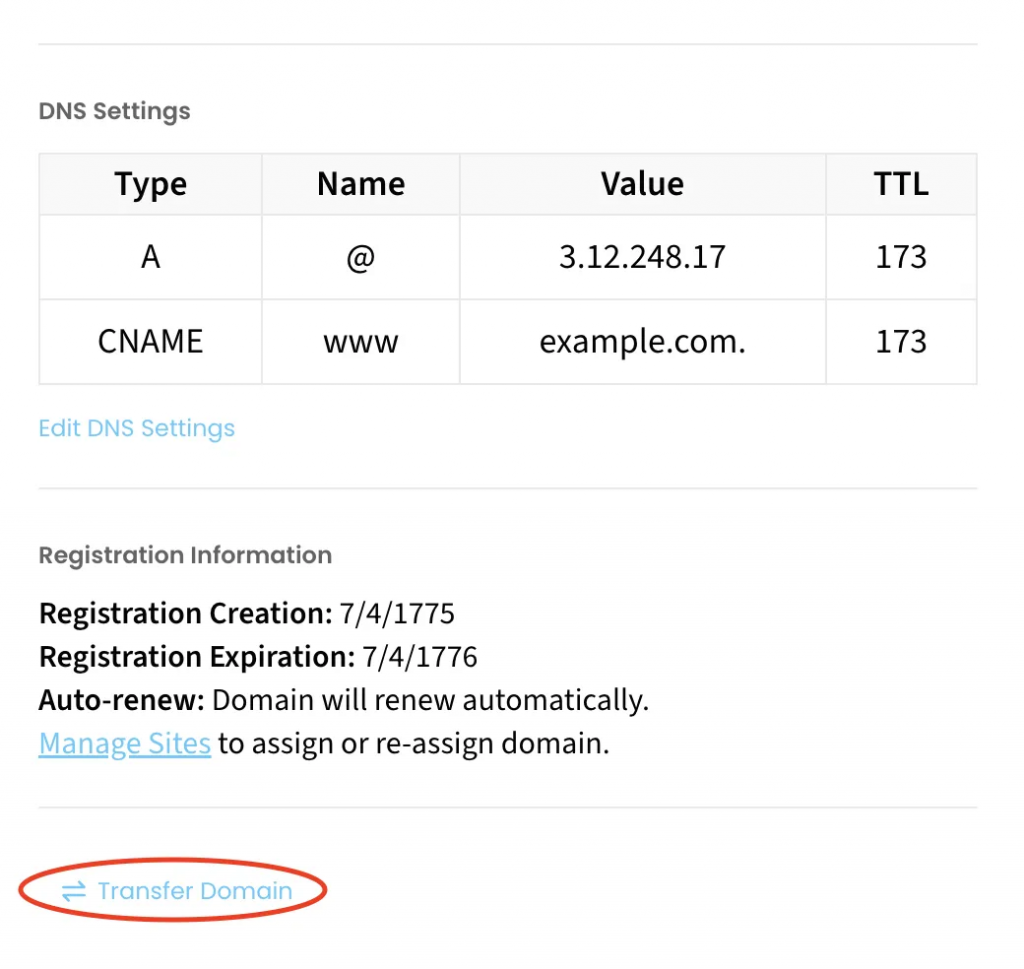This screenshot has width=1024, height=969.
Task: Follow the Manage Sites link
Action: tap(124, 744)
